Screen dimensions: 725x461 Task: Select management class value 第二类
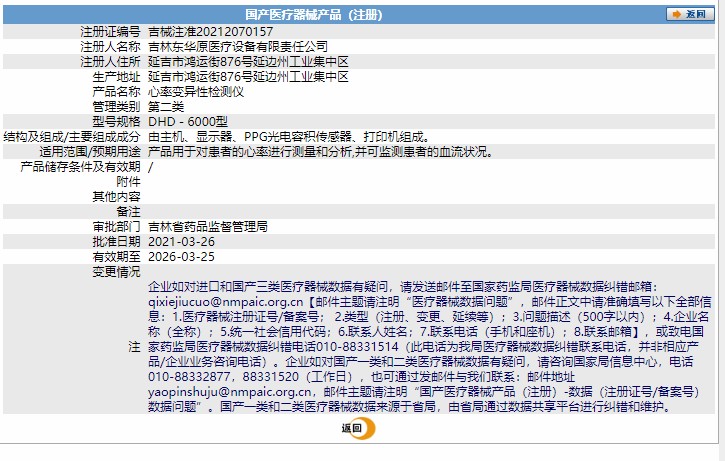[x=166, y=106]
